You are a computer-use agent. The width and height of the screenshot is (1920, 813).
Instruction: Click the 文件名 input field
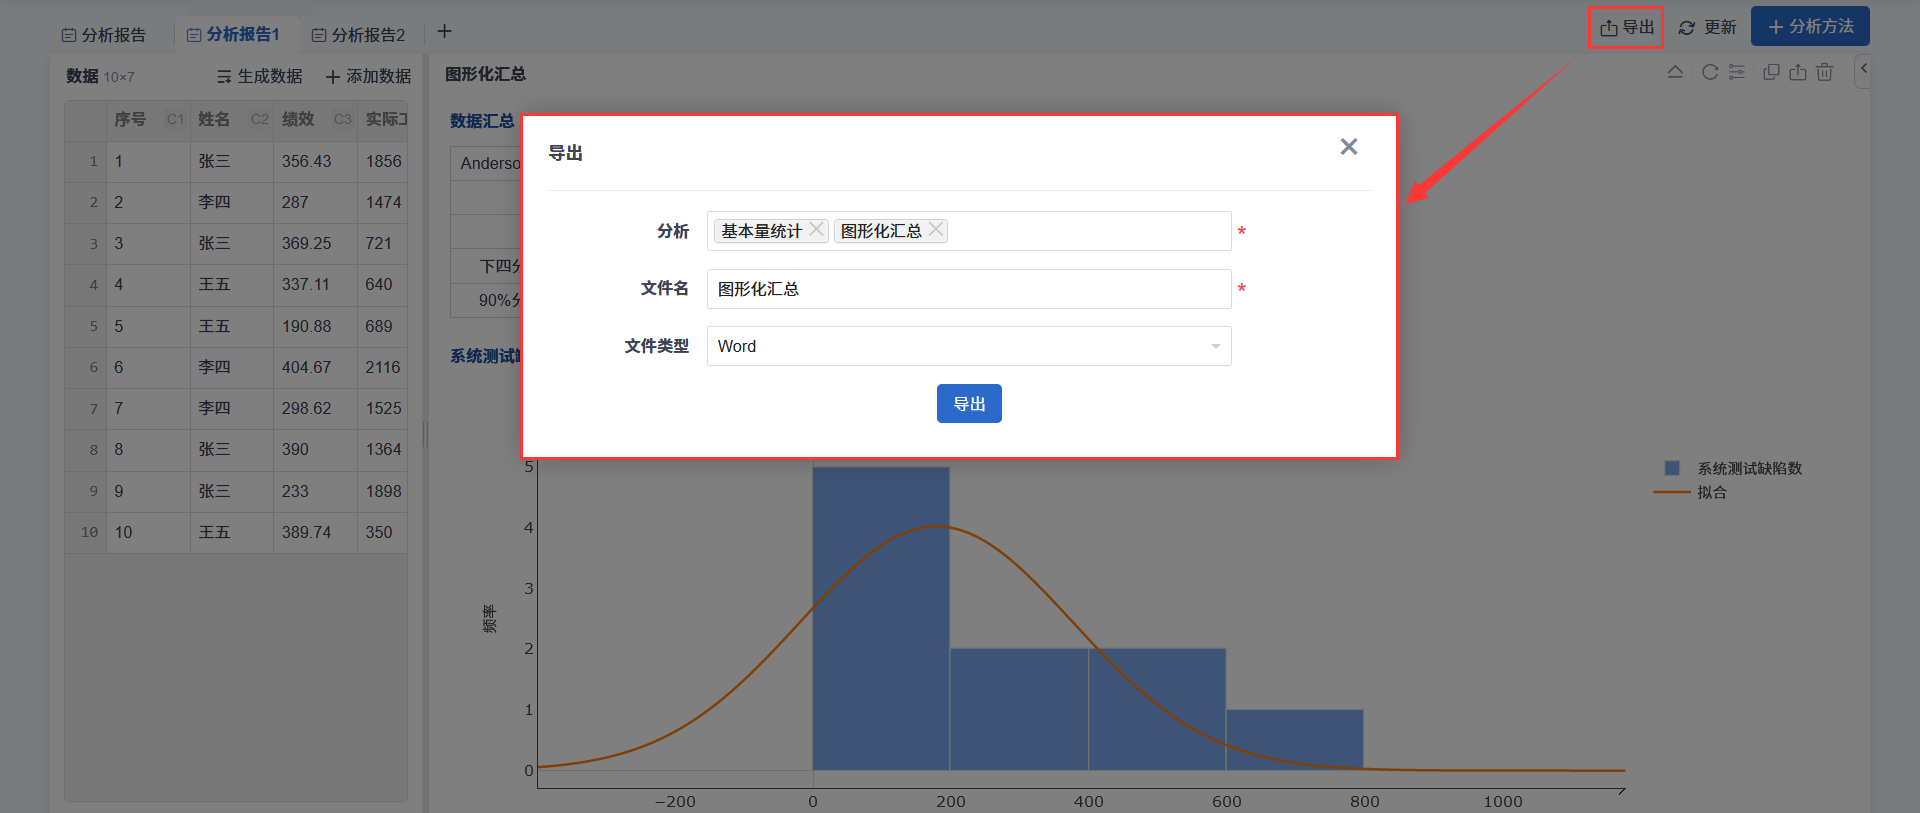pos(968,289)
